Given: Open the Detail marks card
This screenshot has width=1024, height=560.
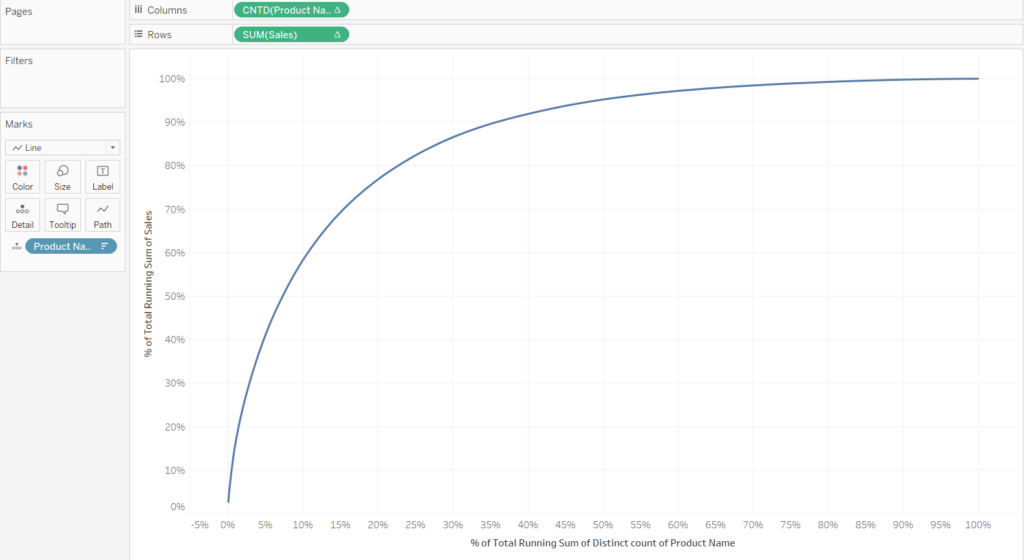Looking at the screenshot, I should pyautogui.click(x=22, y=215).
